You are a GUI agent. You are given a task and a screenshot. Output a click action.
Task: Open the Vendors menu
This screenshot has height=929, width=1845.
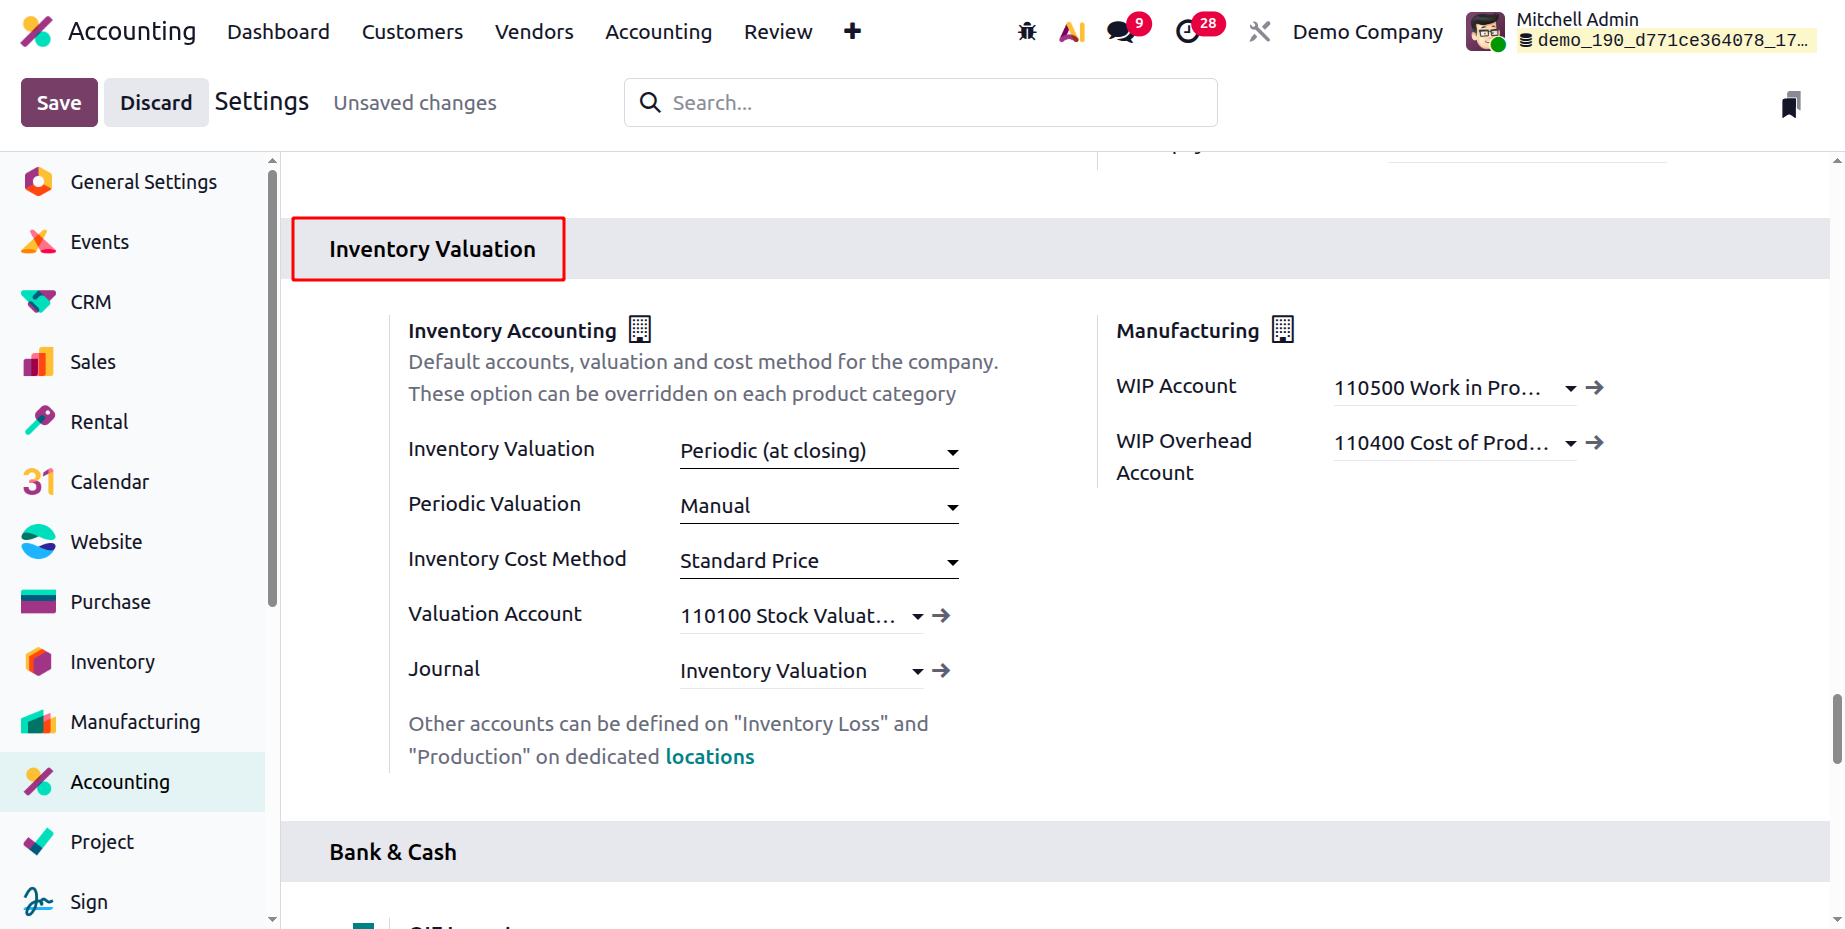(x=534, y=32)
